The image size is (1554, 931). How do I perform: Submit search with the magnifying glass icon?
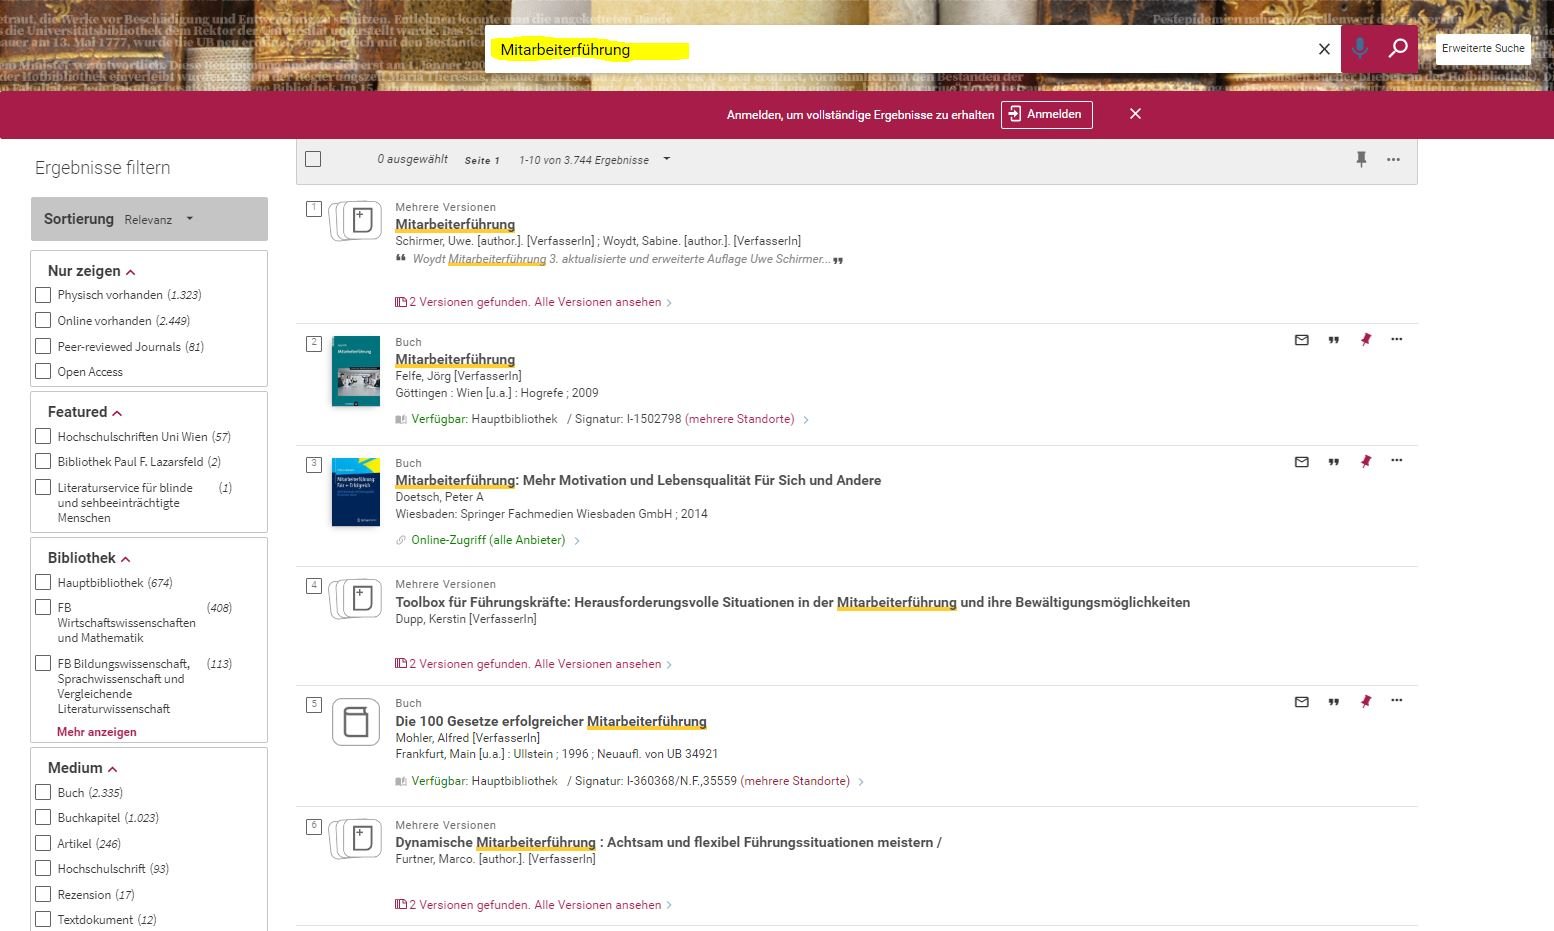(1398, 48)
